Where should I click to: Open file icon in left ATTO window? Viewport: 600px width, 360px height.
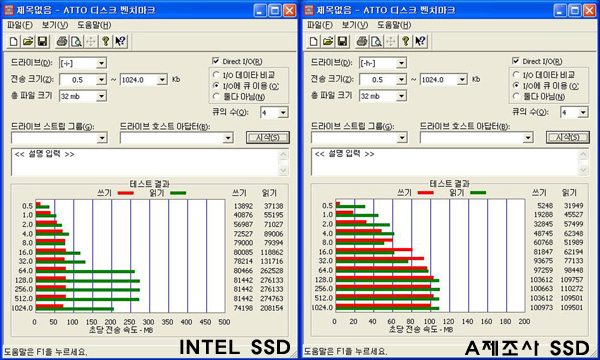point(28,41)
